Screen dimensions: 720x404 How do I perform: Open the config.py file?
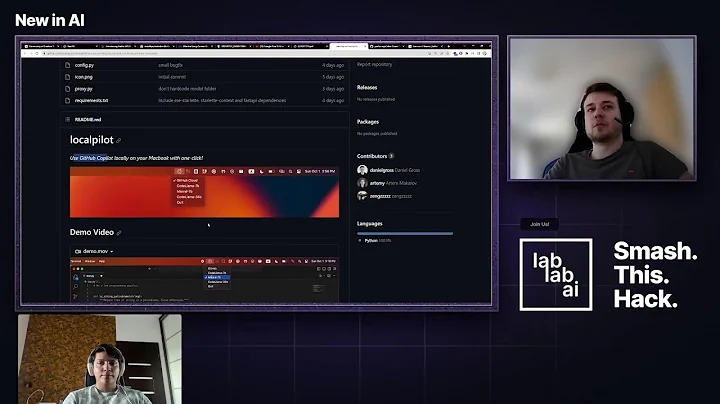(84, 65)
